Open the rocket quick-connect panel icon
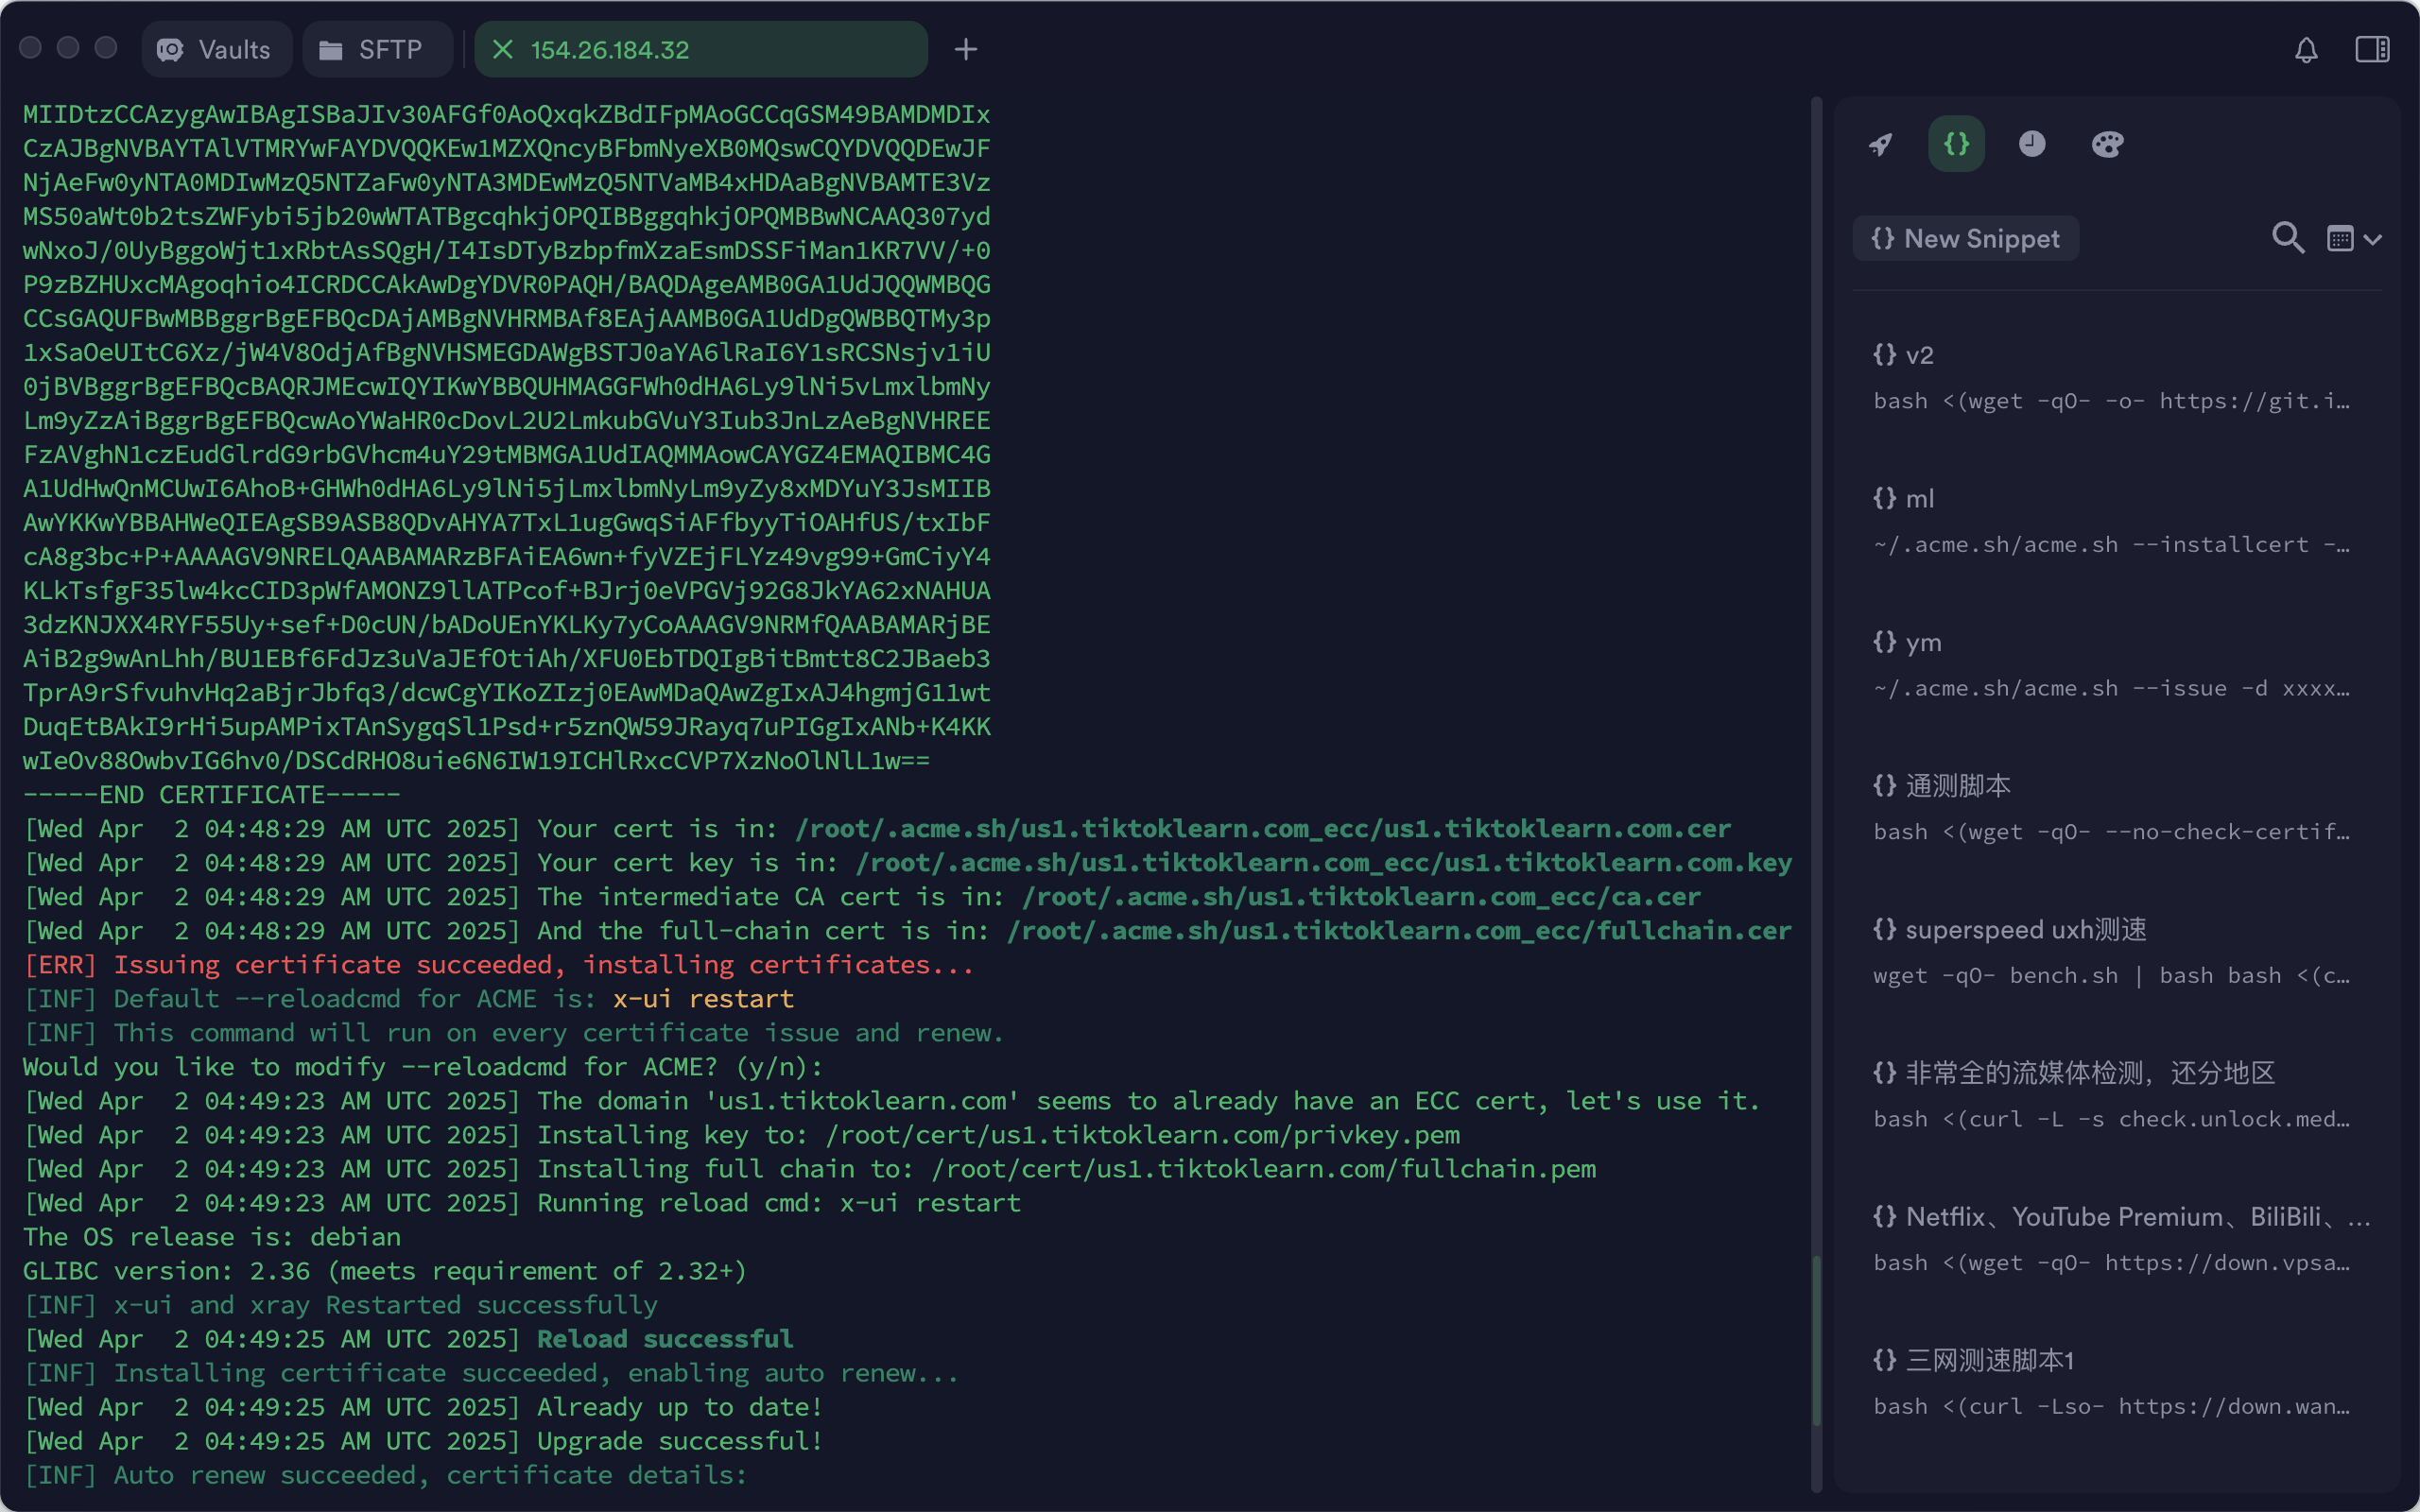This screenshot has width=2420, height=1512. pyautogui.click(x=1880, y=144)
